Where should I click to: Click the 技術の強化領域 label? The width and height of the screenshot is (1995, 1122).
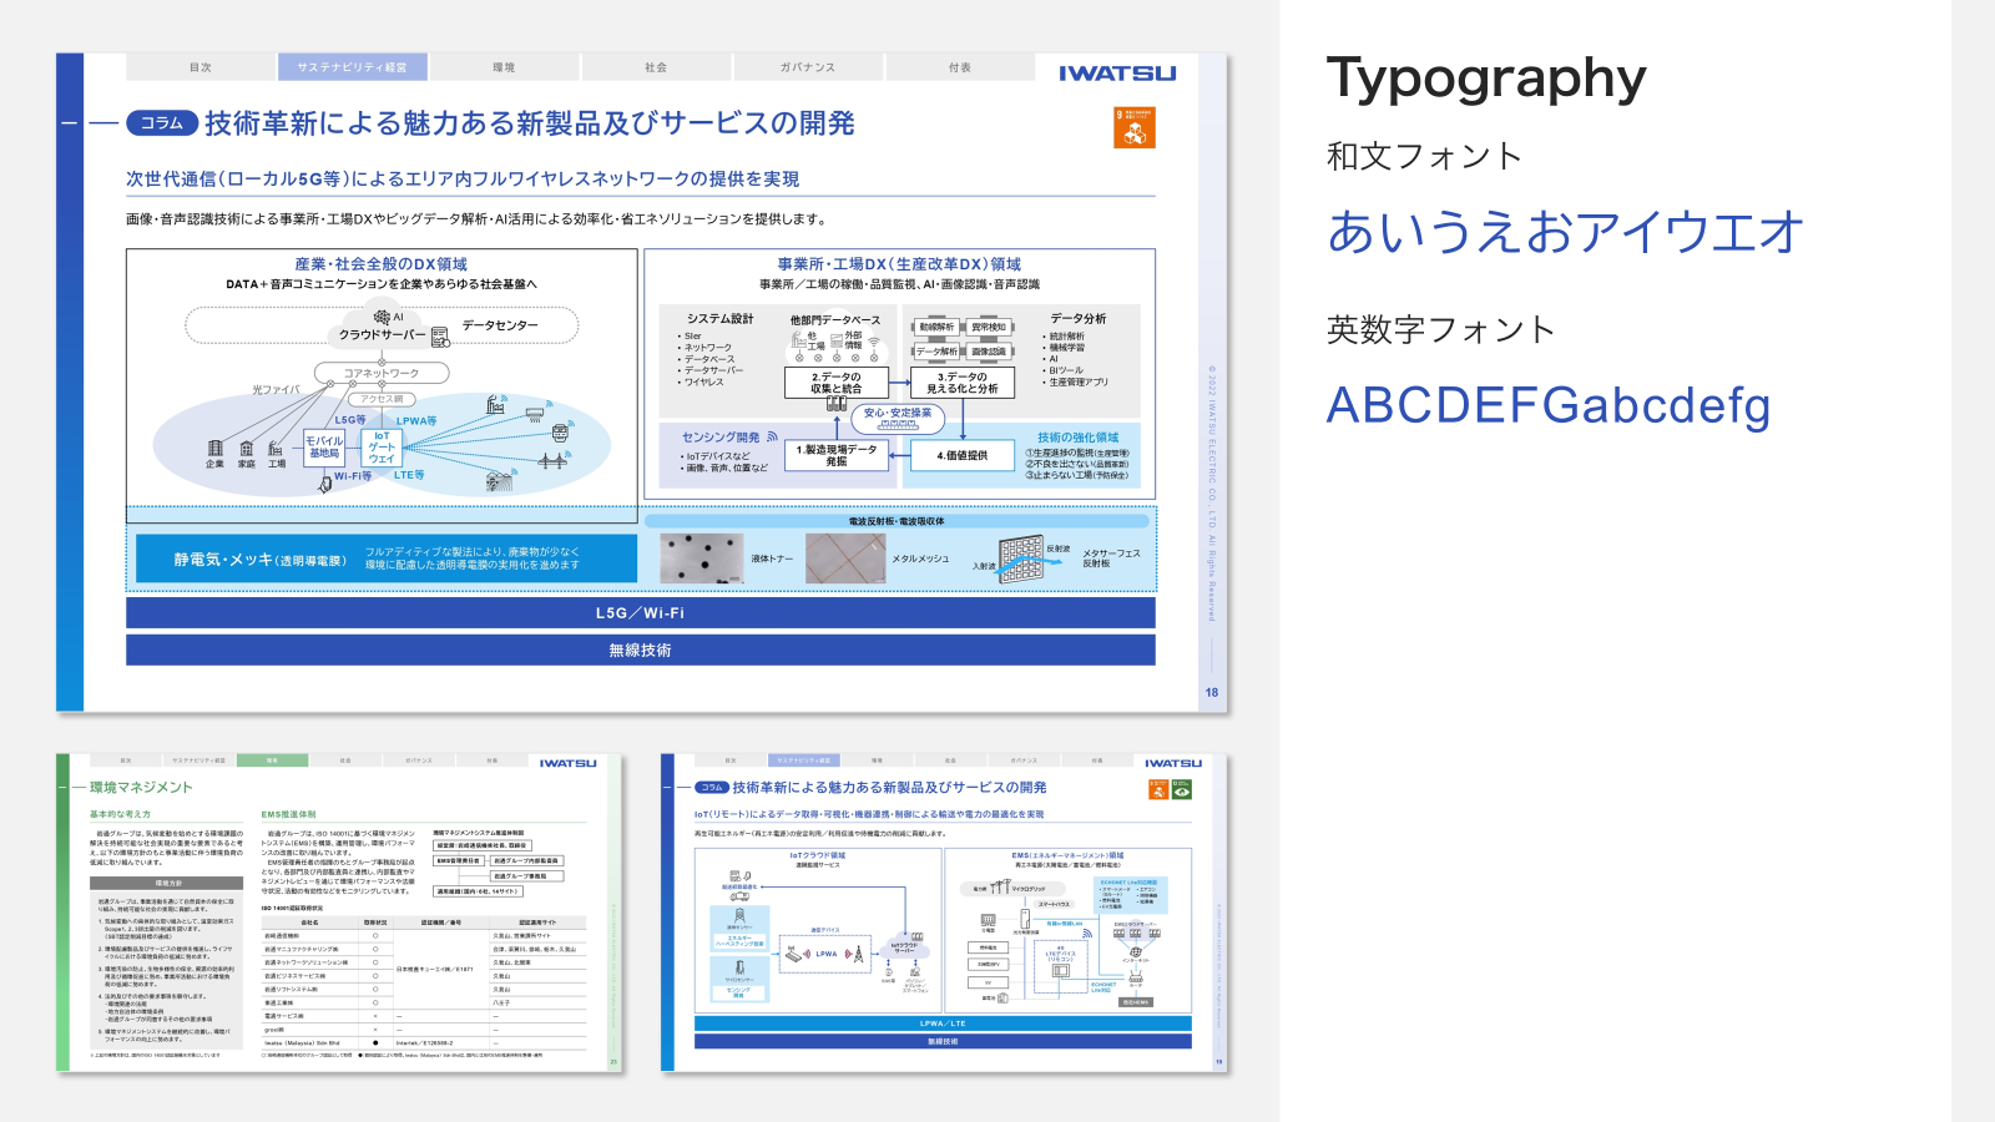coord(1078,437)
